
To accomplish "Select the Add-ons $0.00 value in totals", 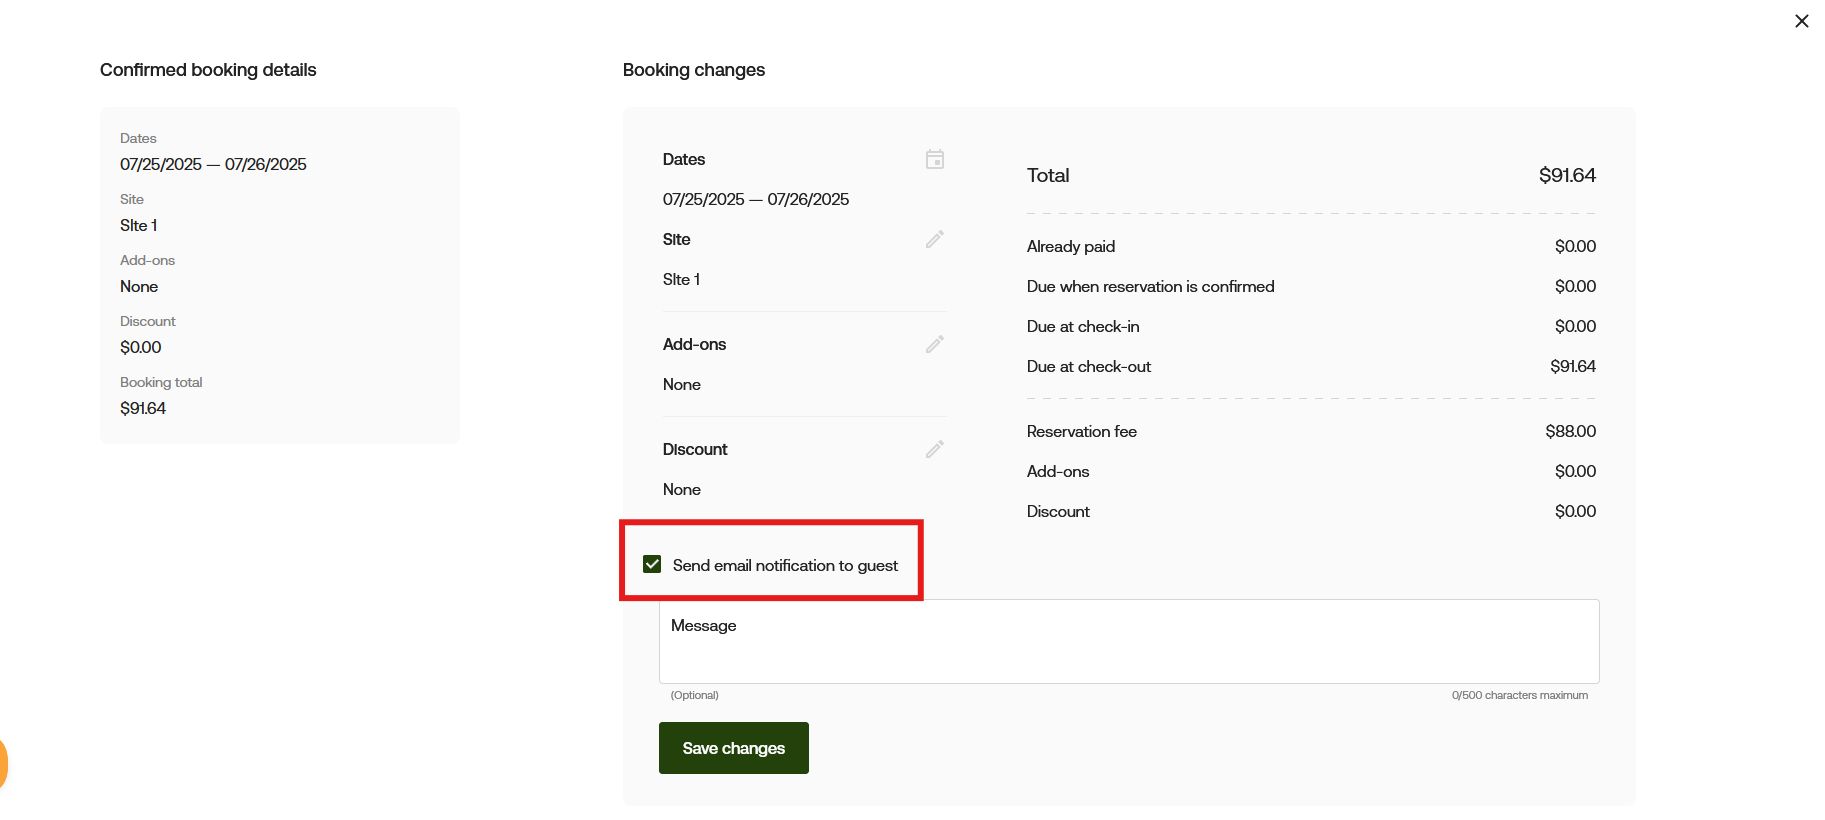I will click(x=1575, y=471).
